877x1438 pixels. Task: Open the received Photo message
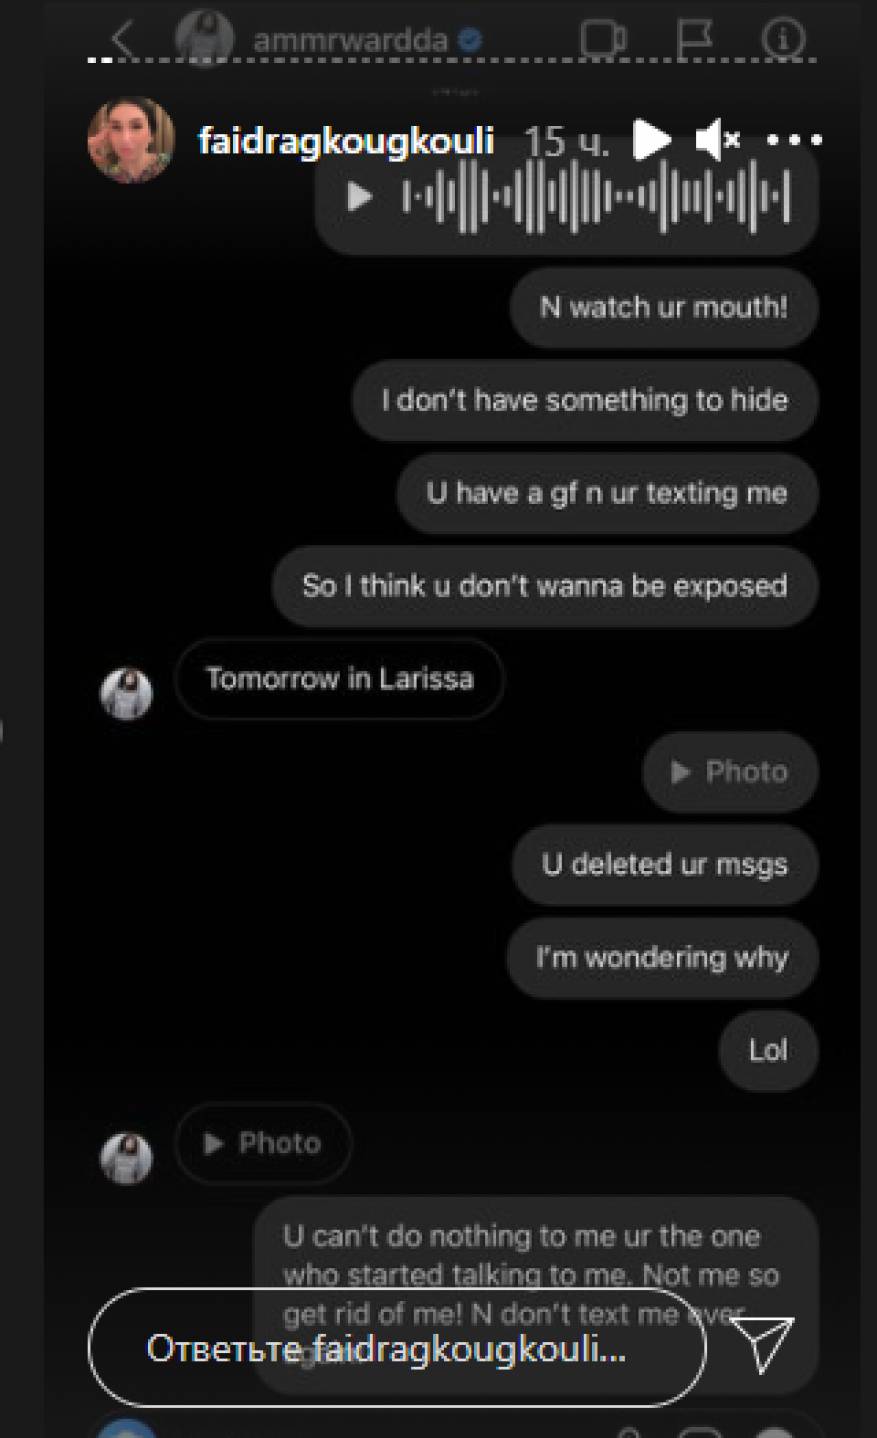coord(263,1143)
